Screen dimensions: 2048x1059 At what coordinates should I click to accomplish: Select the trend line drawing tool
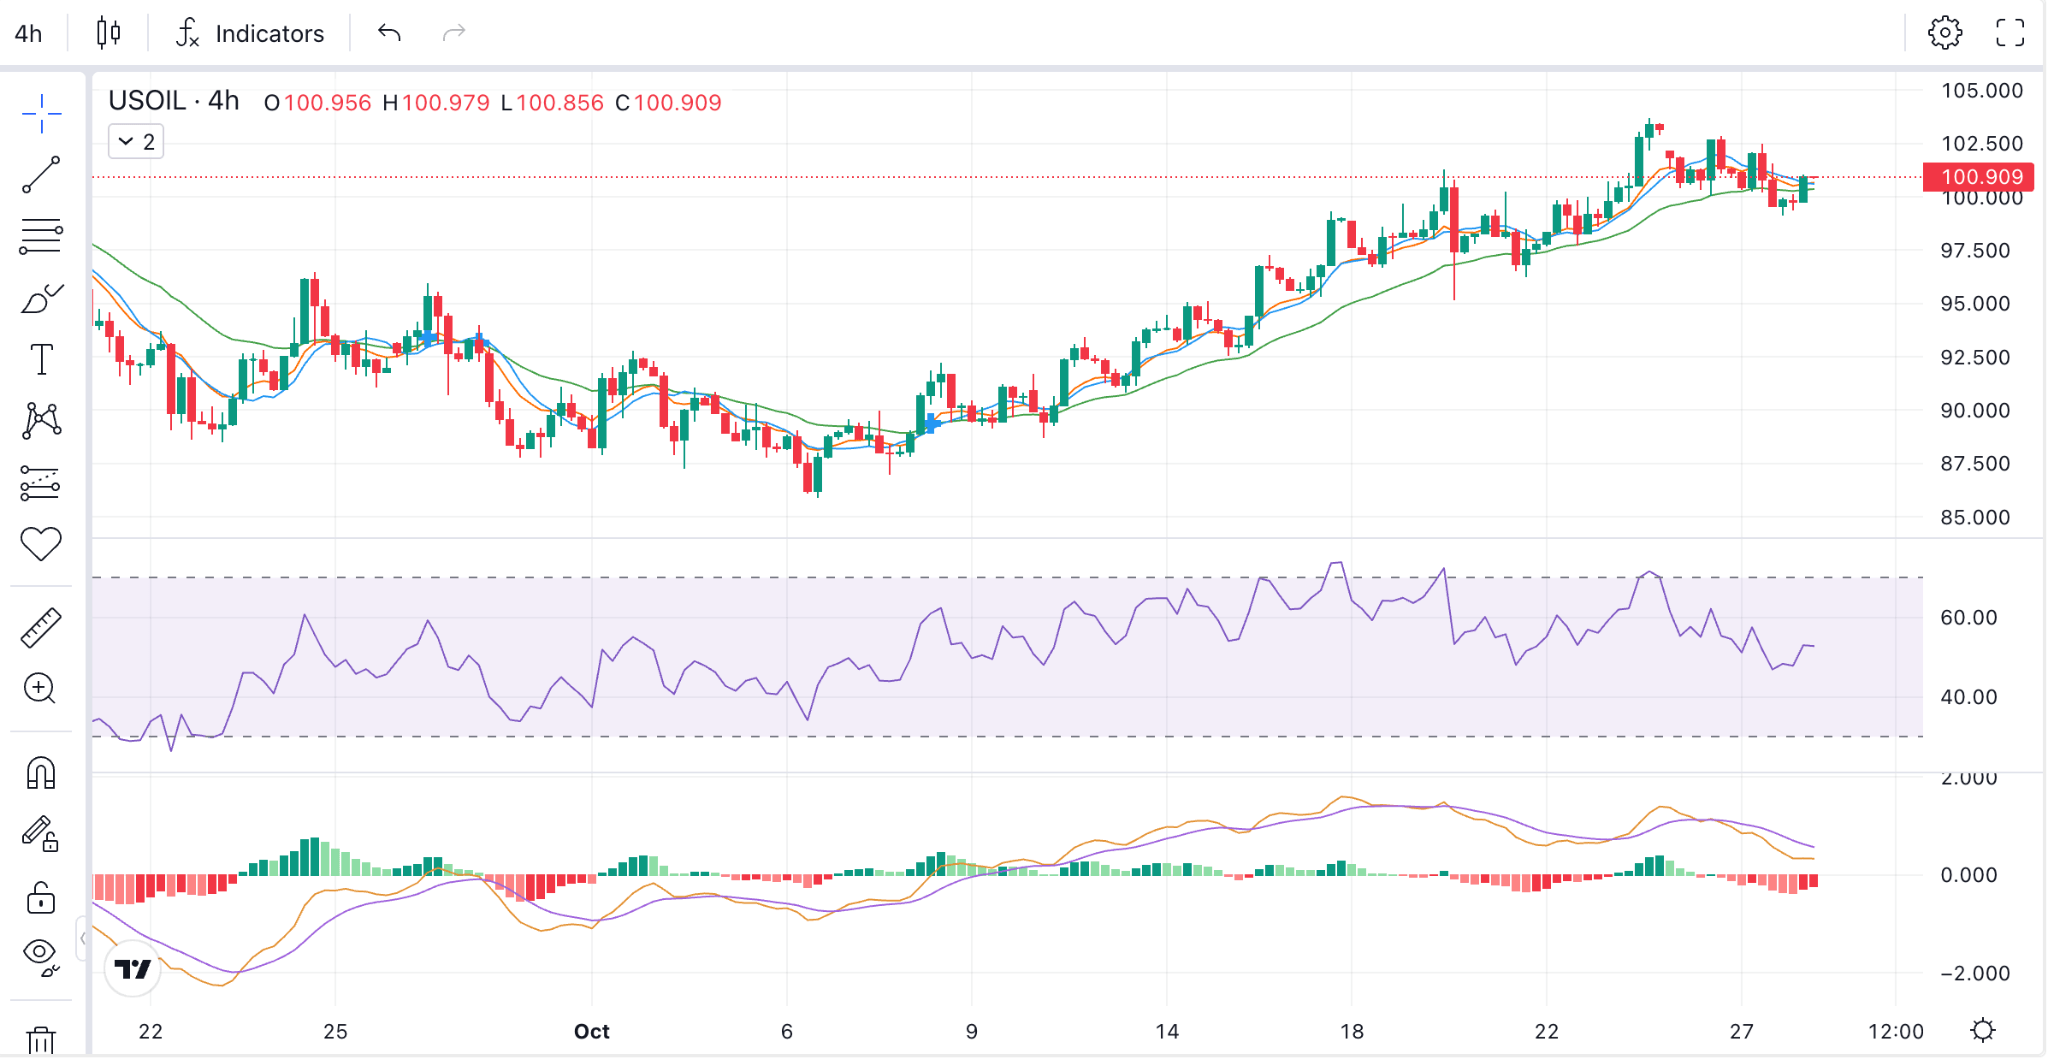tap(41, 175)
